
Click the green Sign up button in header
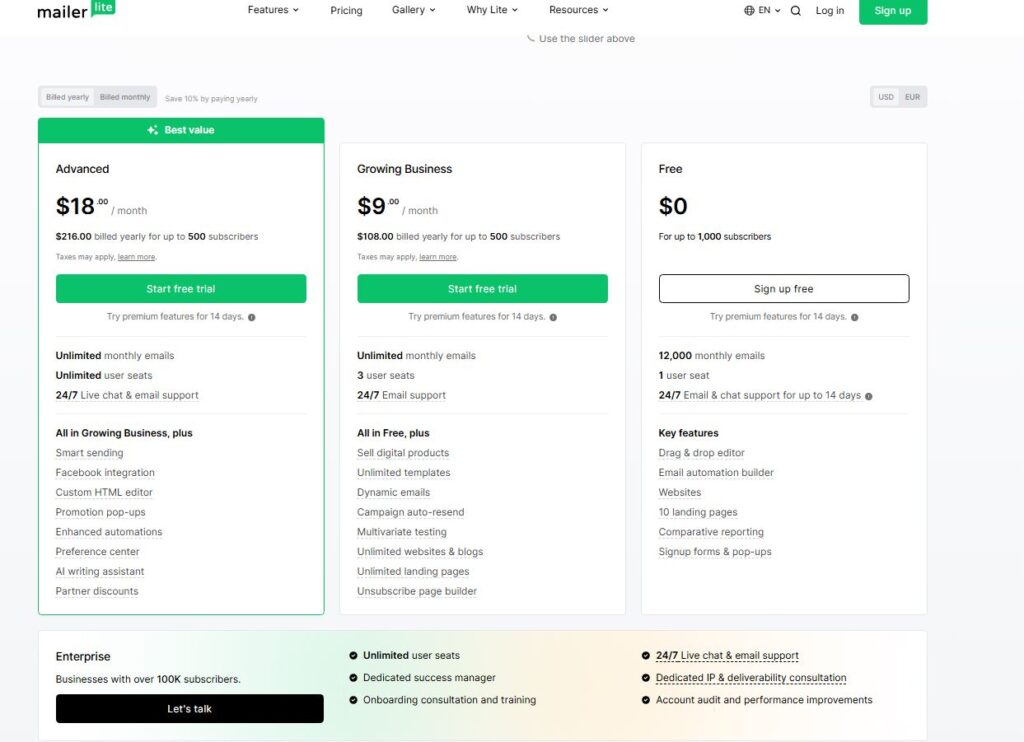[x=893, y=11]
